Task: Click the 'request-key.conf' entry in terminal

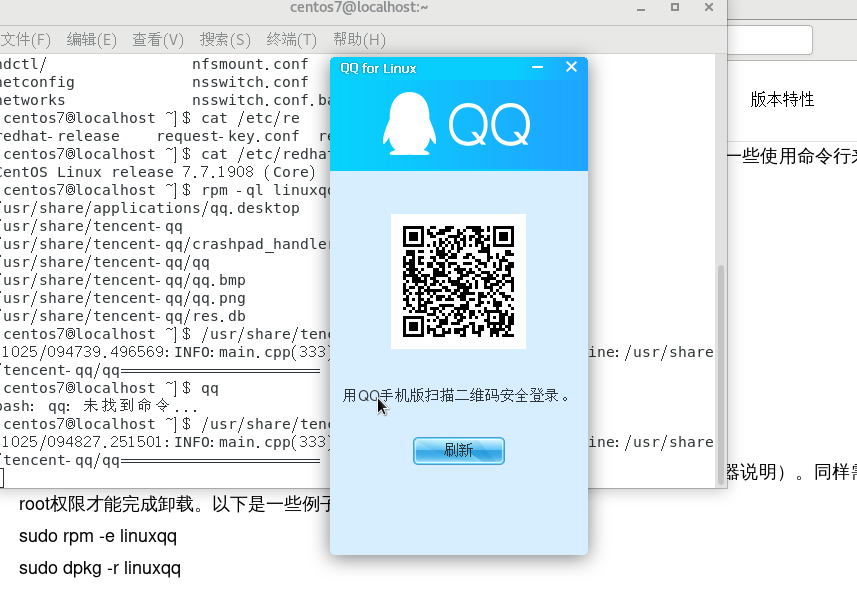Action: click(x=228, y=136)
